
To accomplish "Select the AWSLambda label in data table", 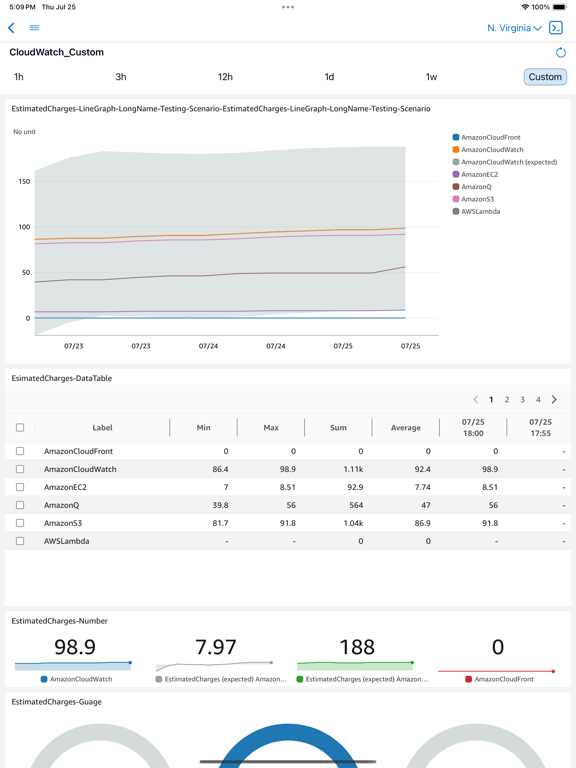I will pyautogui.click(x=67, y=541).
